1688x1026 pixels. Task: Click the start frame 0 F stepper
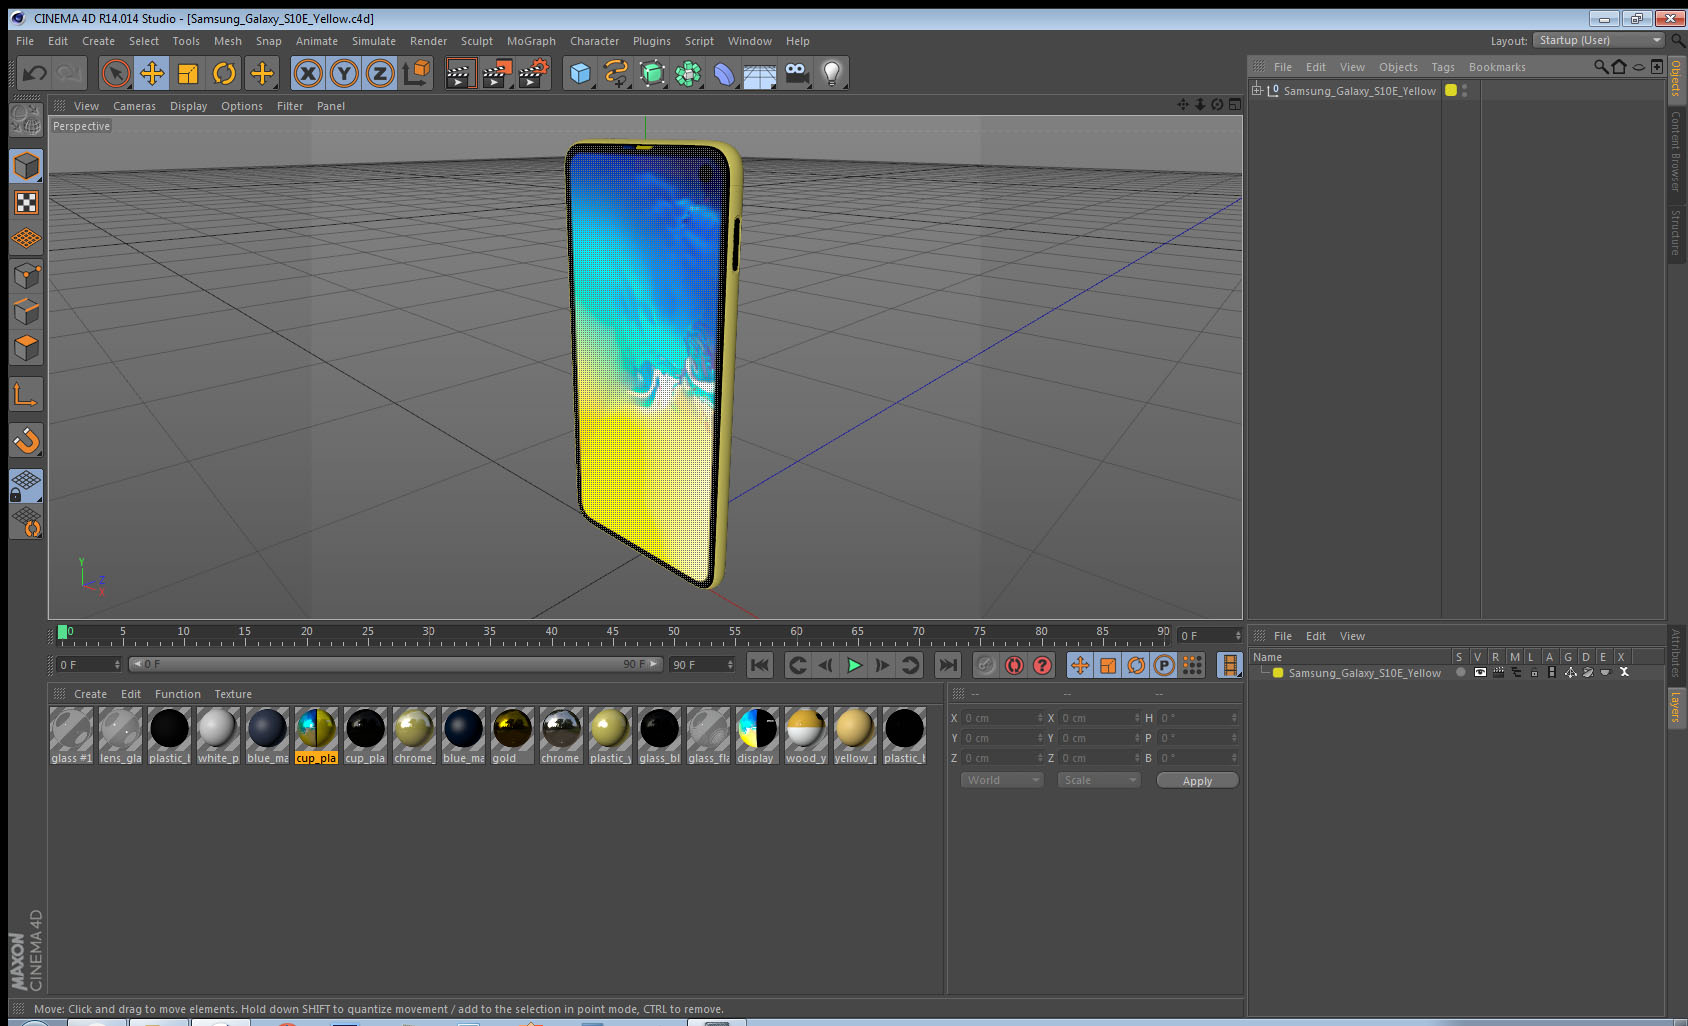point(117,665)
